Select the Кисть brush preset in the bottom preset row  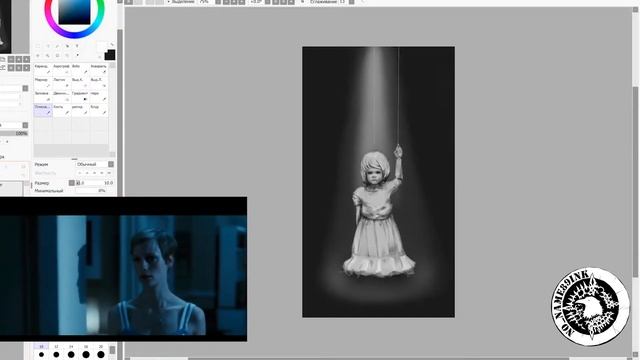(62, 110)
